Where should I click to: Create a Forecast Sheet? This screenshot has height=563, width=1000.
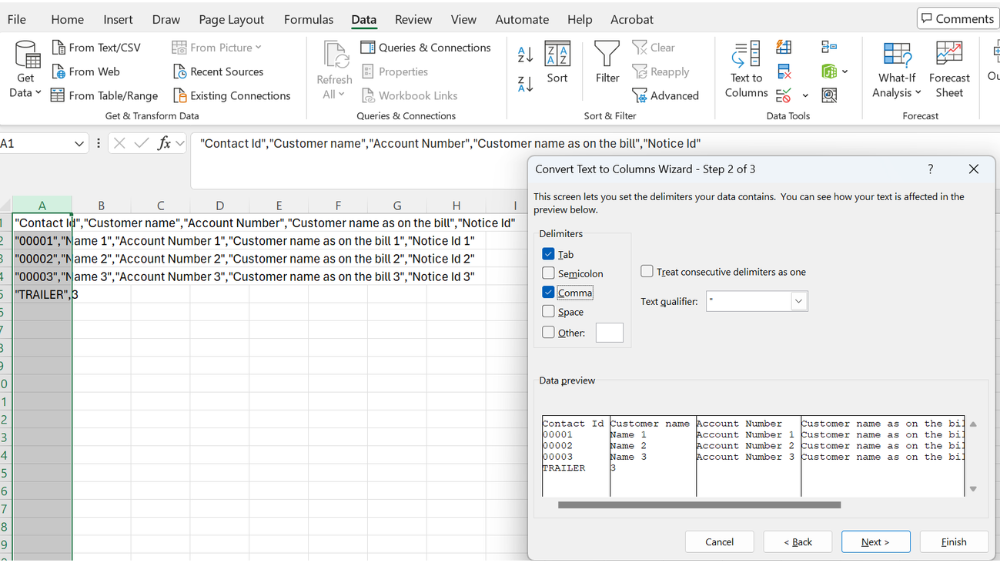[x=949, y=70]
